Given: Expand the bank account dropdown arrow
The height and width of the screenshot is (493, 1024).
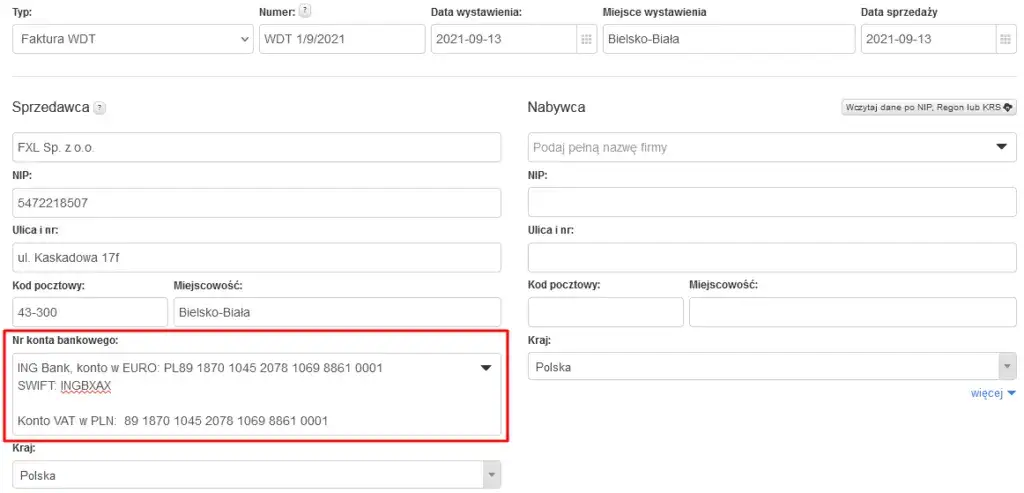Looking at the screenshot, I should [486, 368].
